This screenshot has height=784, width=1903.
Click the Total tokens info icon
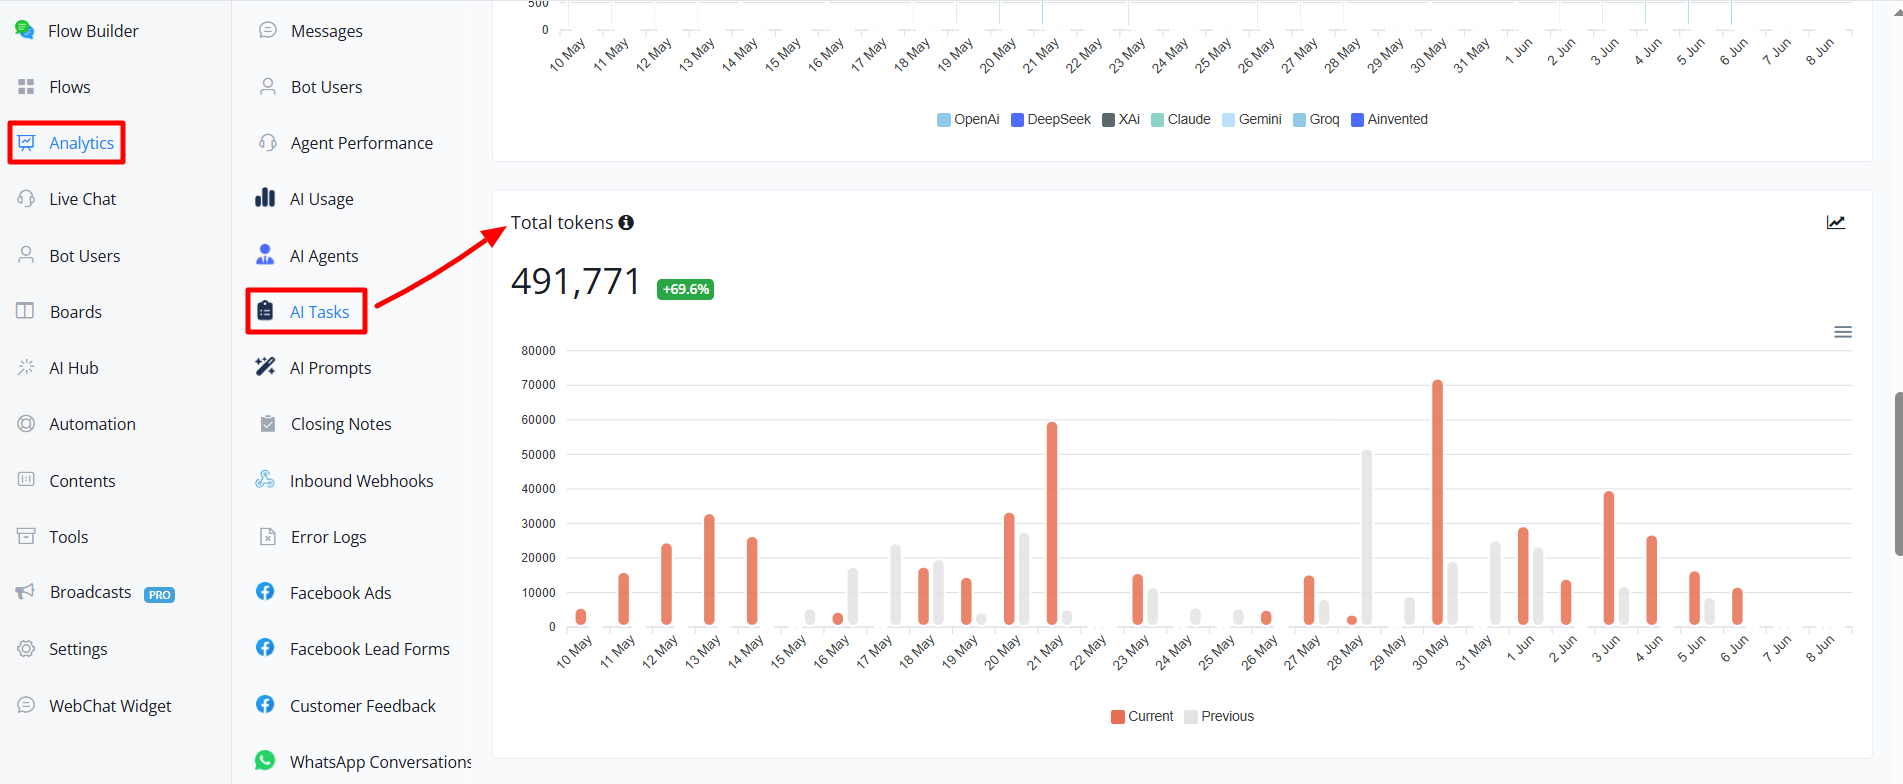click(x=626, y=223)
